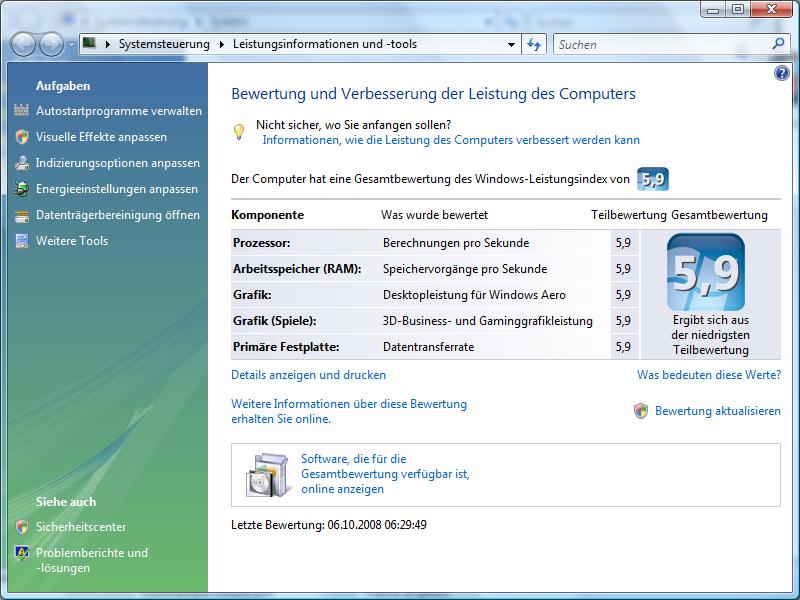Image resolution: width=800 pixels, height=600 pixels.
Task: Click the Energieeinstellungen icon
Action: 21,189
